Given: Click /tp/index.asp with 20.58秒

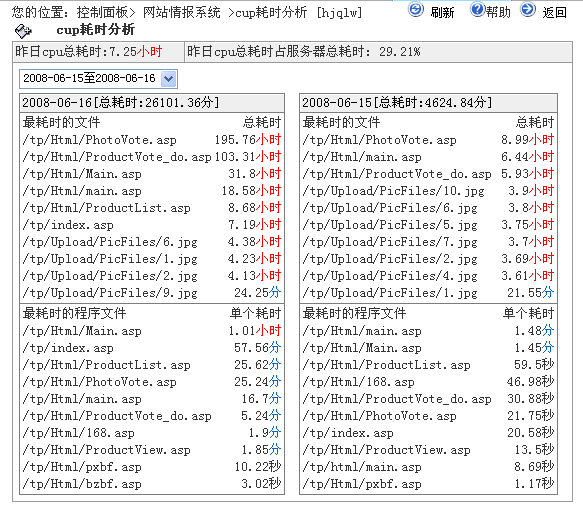Looking at the screenshot, I should click(x=428, y=433).
